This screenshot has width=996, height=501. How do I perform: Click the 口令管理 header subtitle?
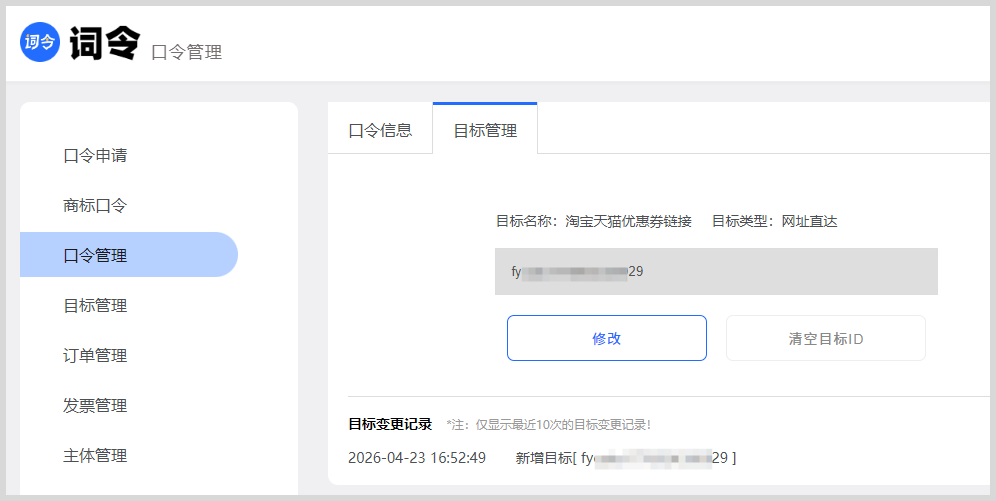click(x=187, y=52)
